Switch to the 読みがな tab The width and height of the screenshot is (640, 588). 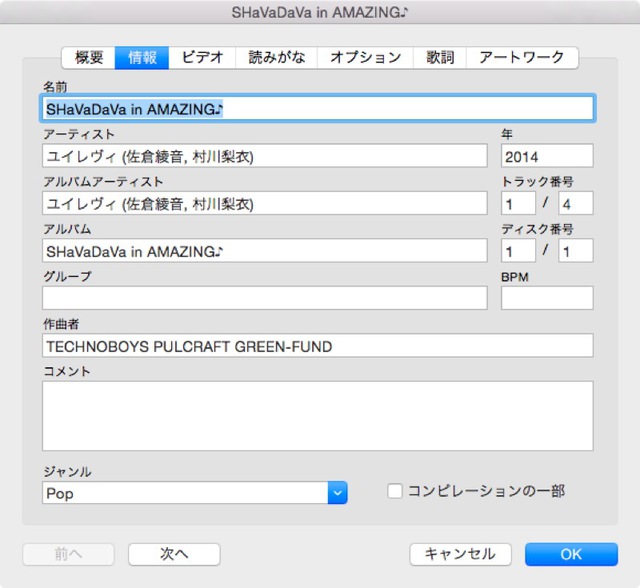coord(276,58)
